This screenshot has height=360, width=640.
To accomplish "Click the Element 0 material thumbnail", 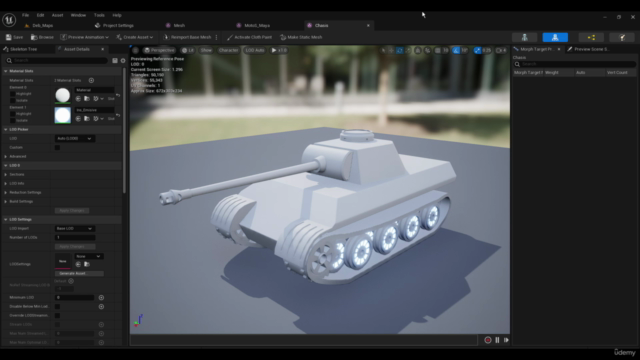I will pos(62,96).
